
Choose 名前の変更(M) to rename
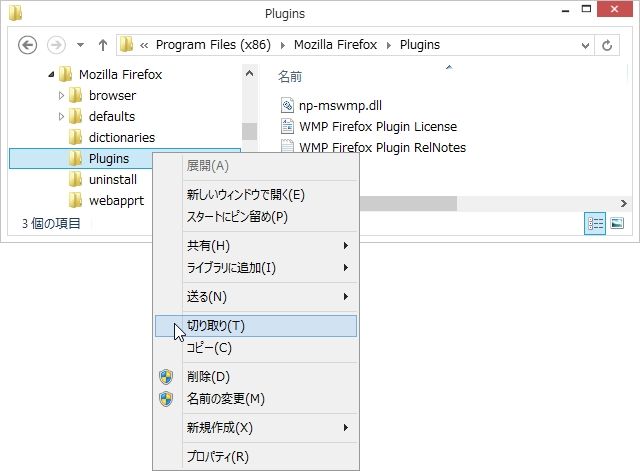[256, 399]
